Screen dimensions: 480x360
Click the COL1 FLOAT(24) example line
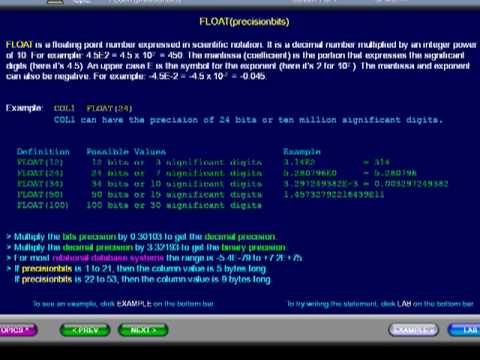click(x=93, y=108)
